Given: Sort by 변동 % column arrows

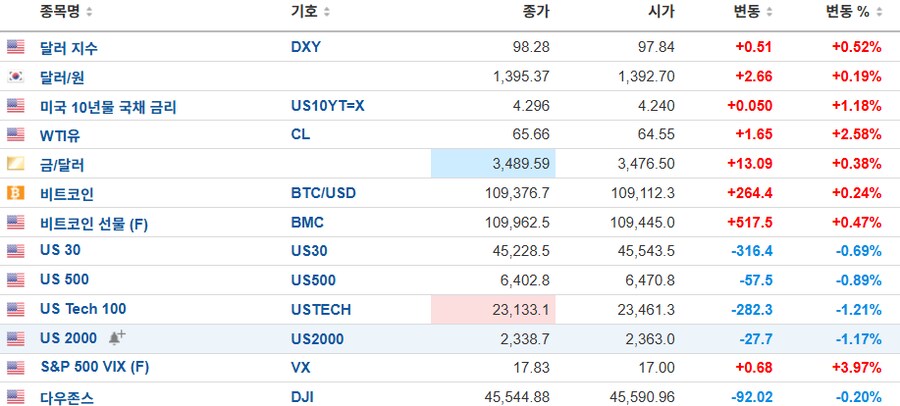Looking at the screenshot, I should coord(879,12).
